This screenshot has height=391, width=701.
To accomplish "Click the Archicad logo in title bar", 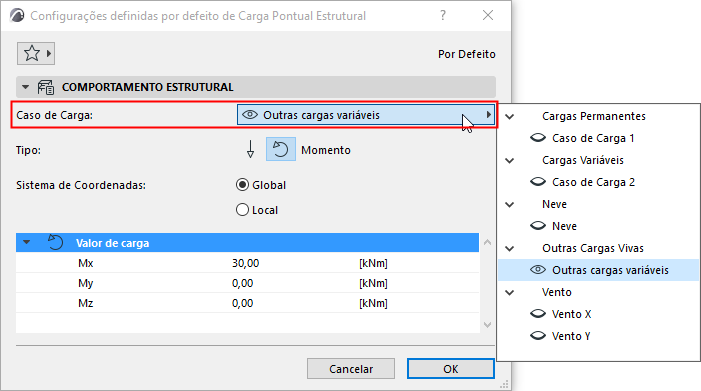I will point(17,16).
